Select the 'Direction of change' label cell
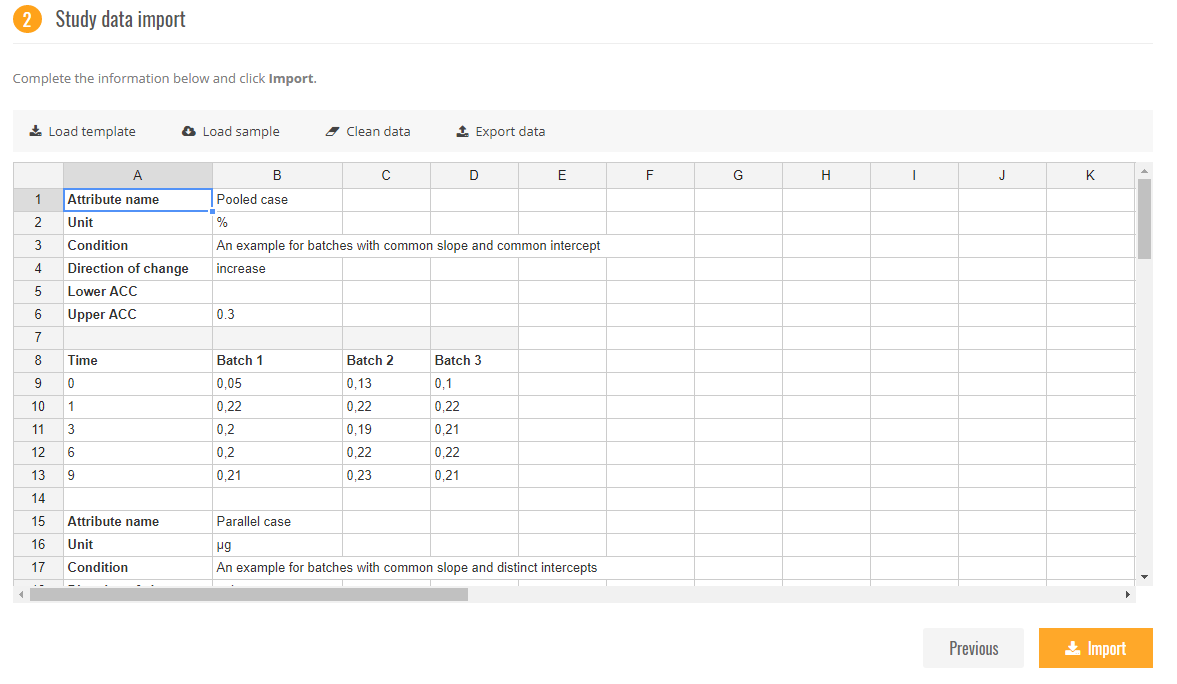Screen dimensions: 1177x684 tap(137, 269)
